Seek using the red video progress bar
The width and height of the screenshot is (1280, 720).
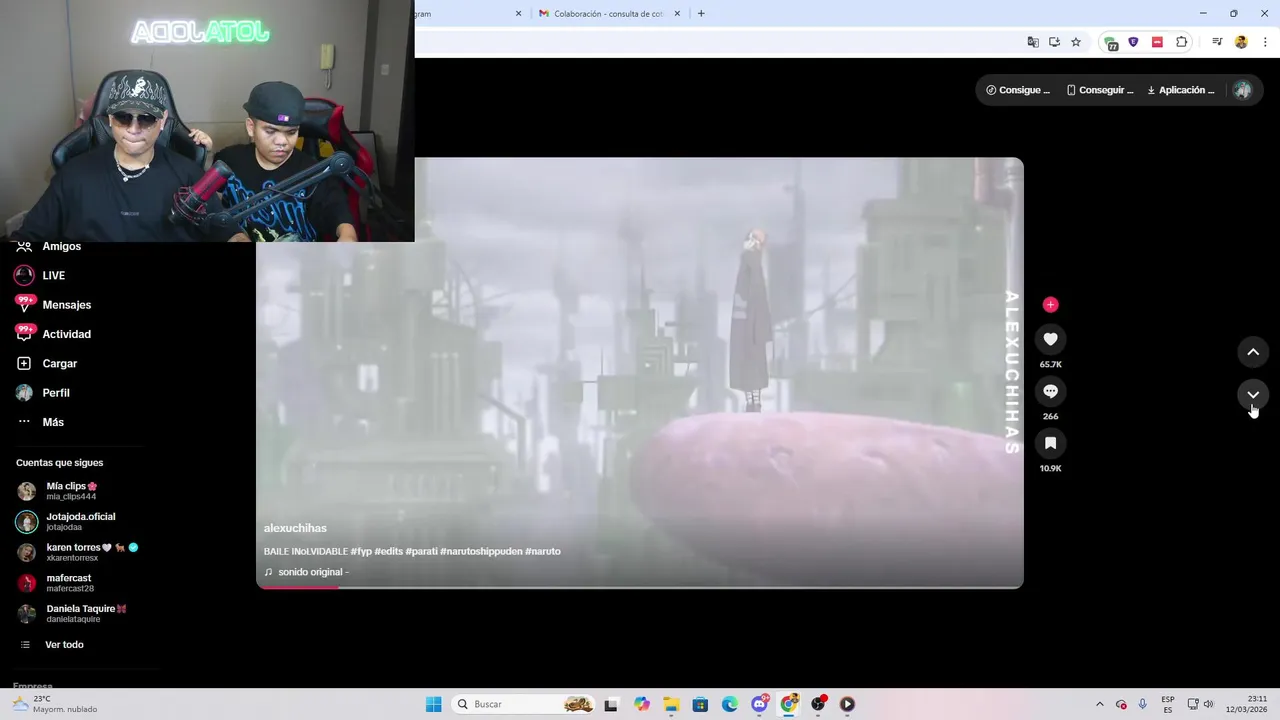(x=640, y=587)
